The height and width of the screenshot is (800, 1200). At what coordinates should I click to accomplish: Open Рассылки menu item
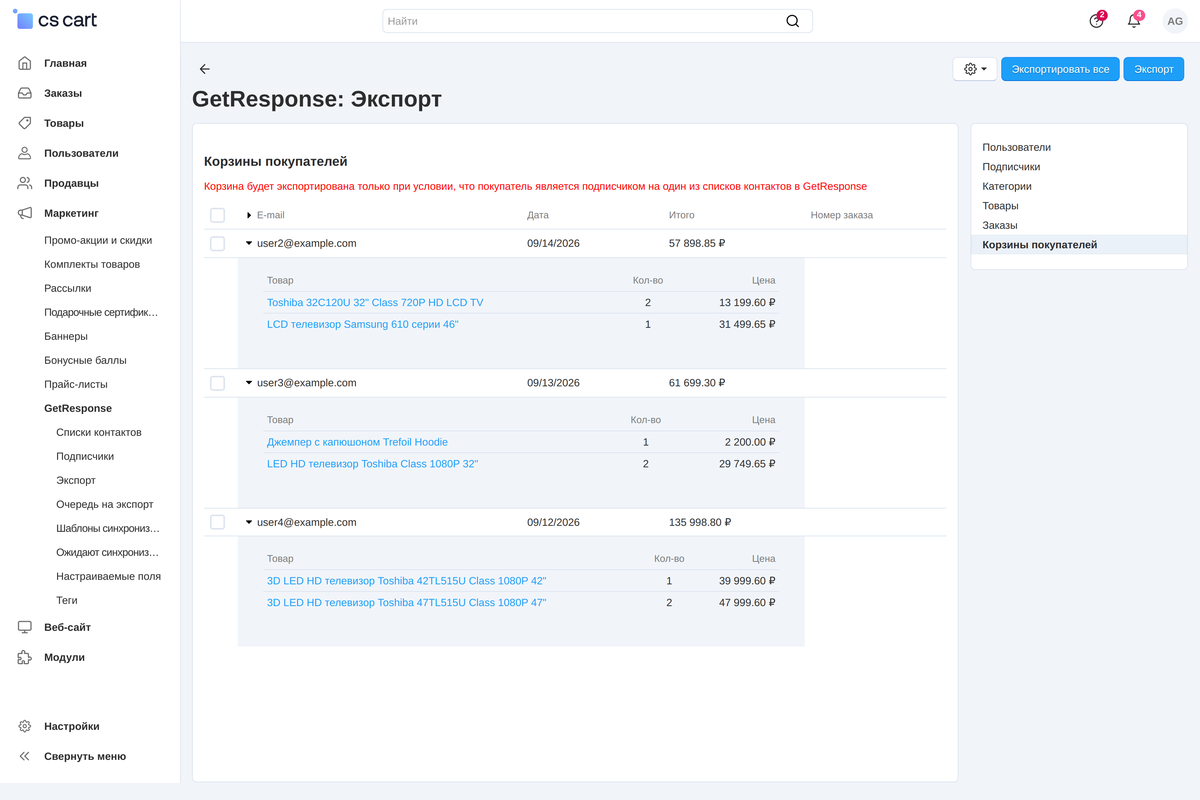[68, 288]
